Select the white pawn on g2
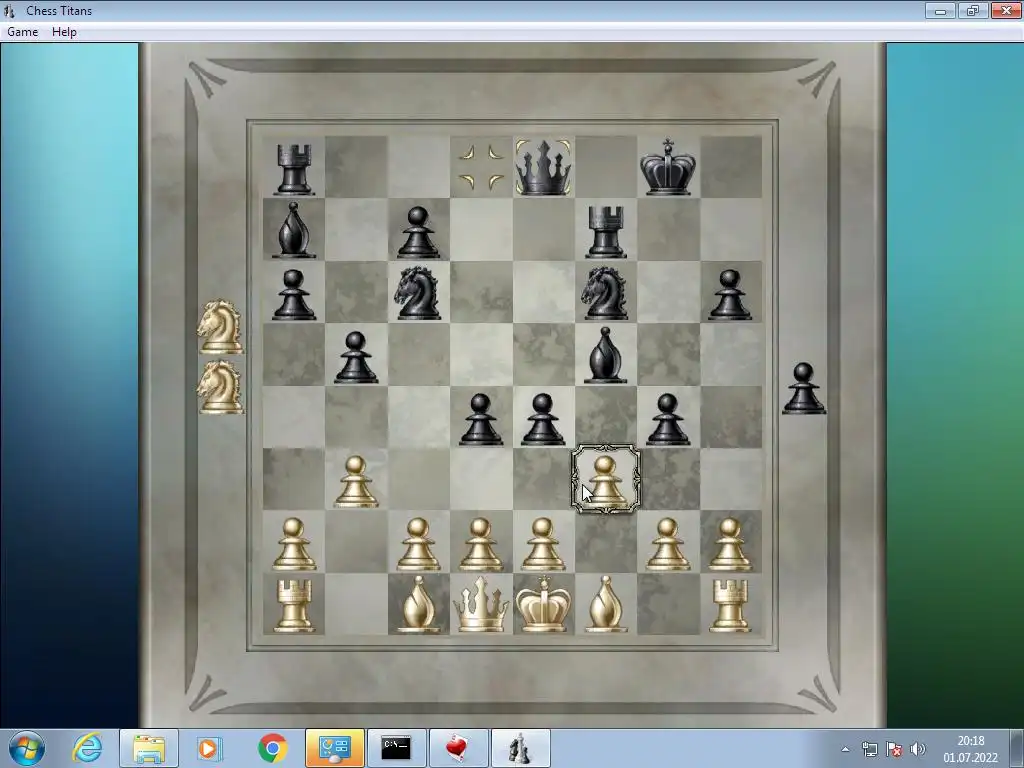1024x768 pixels. pyautogui.click(x=667, y=545)
